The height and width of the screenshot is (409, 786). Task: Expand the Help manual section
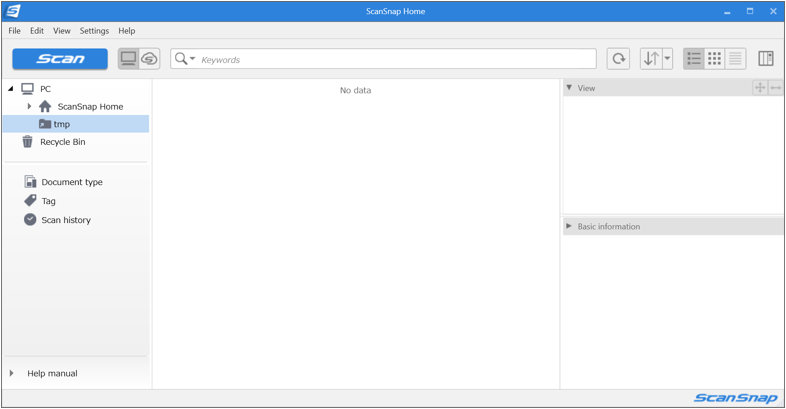11,373
